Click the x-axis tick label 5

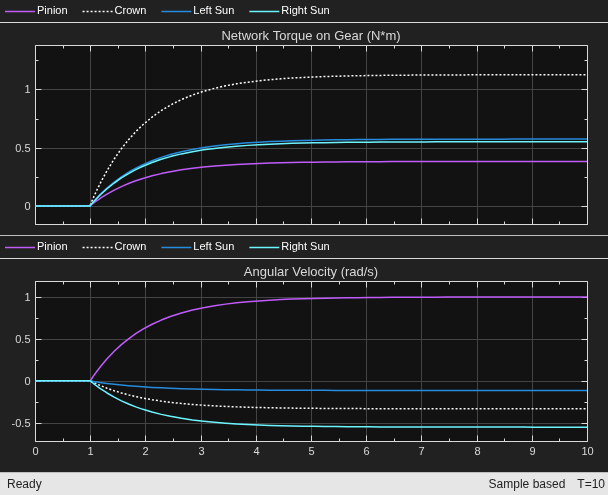tap(311, 451)
